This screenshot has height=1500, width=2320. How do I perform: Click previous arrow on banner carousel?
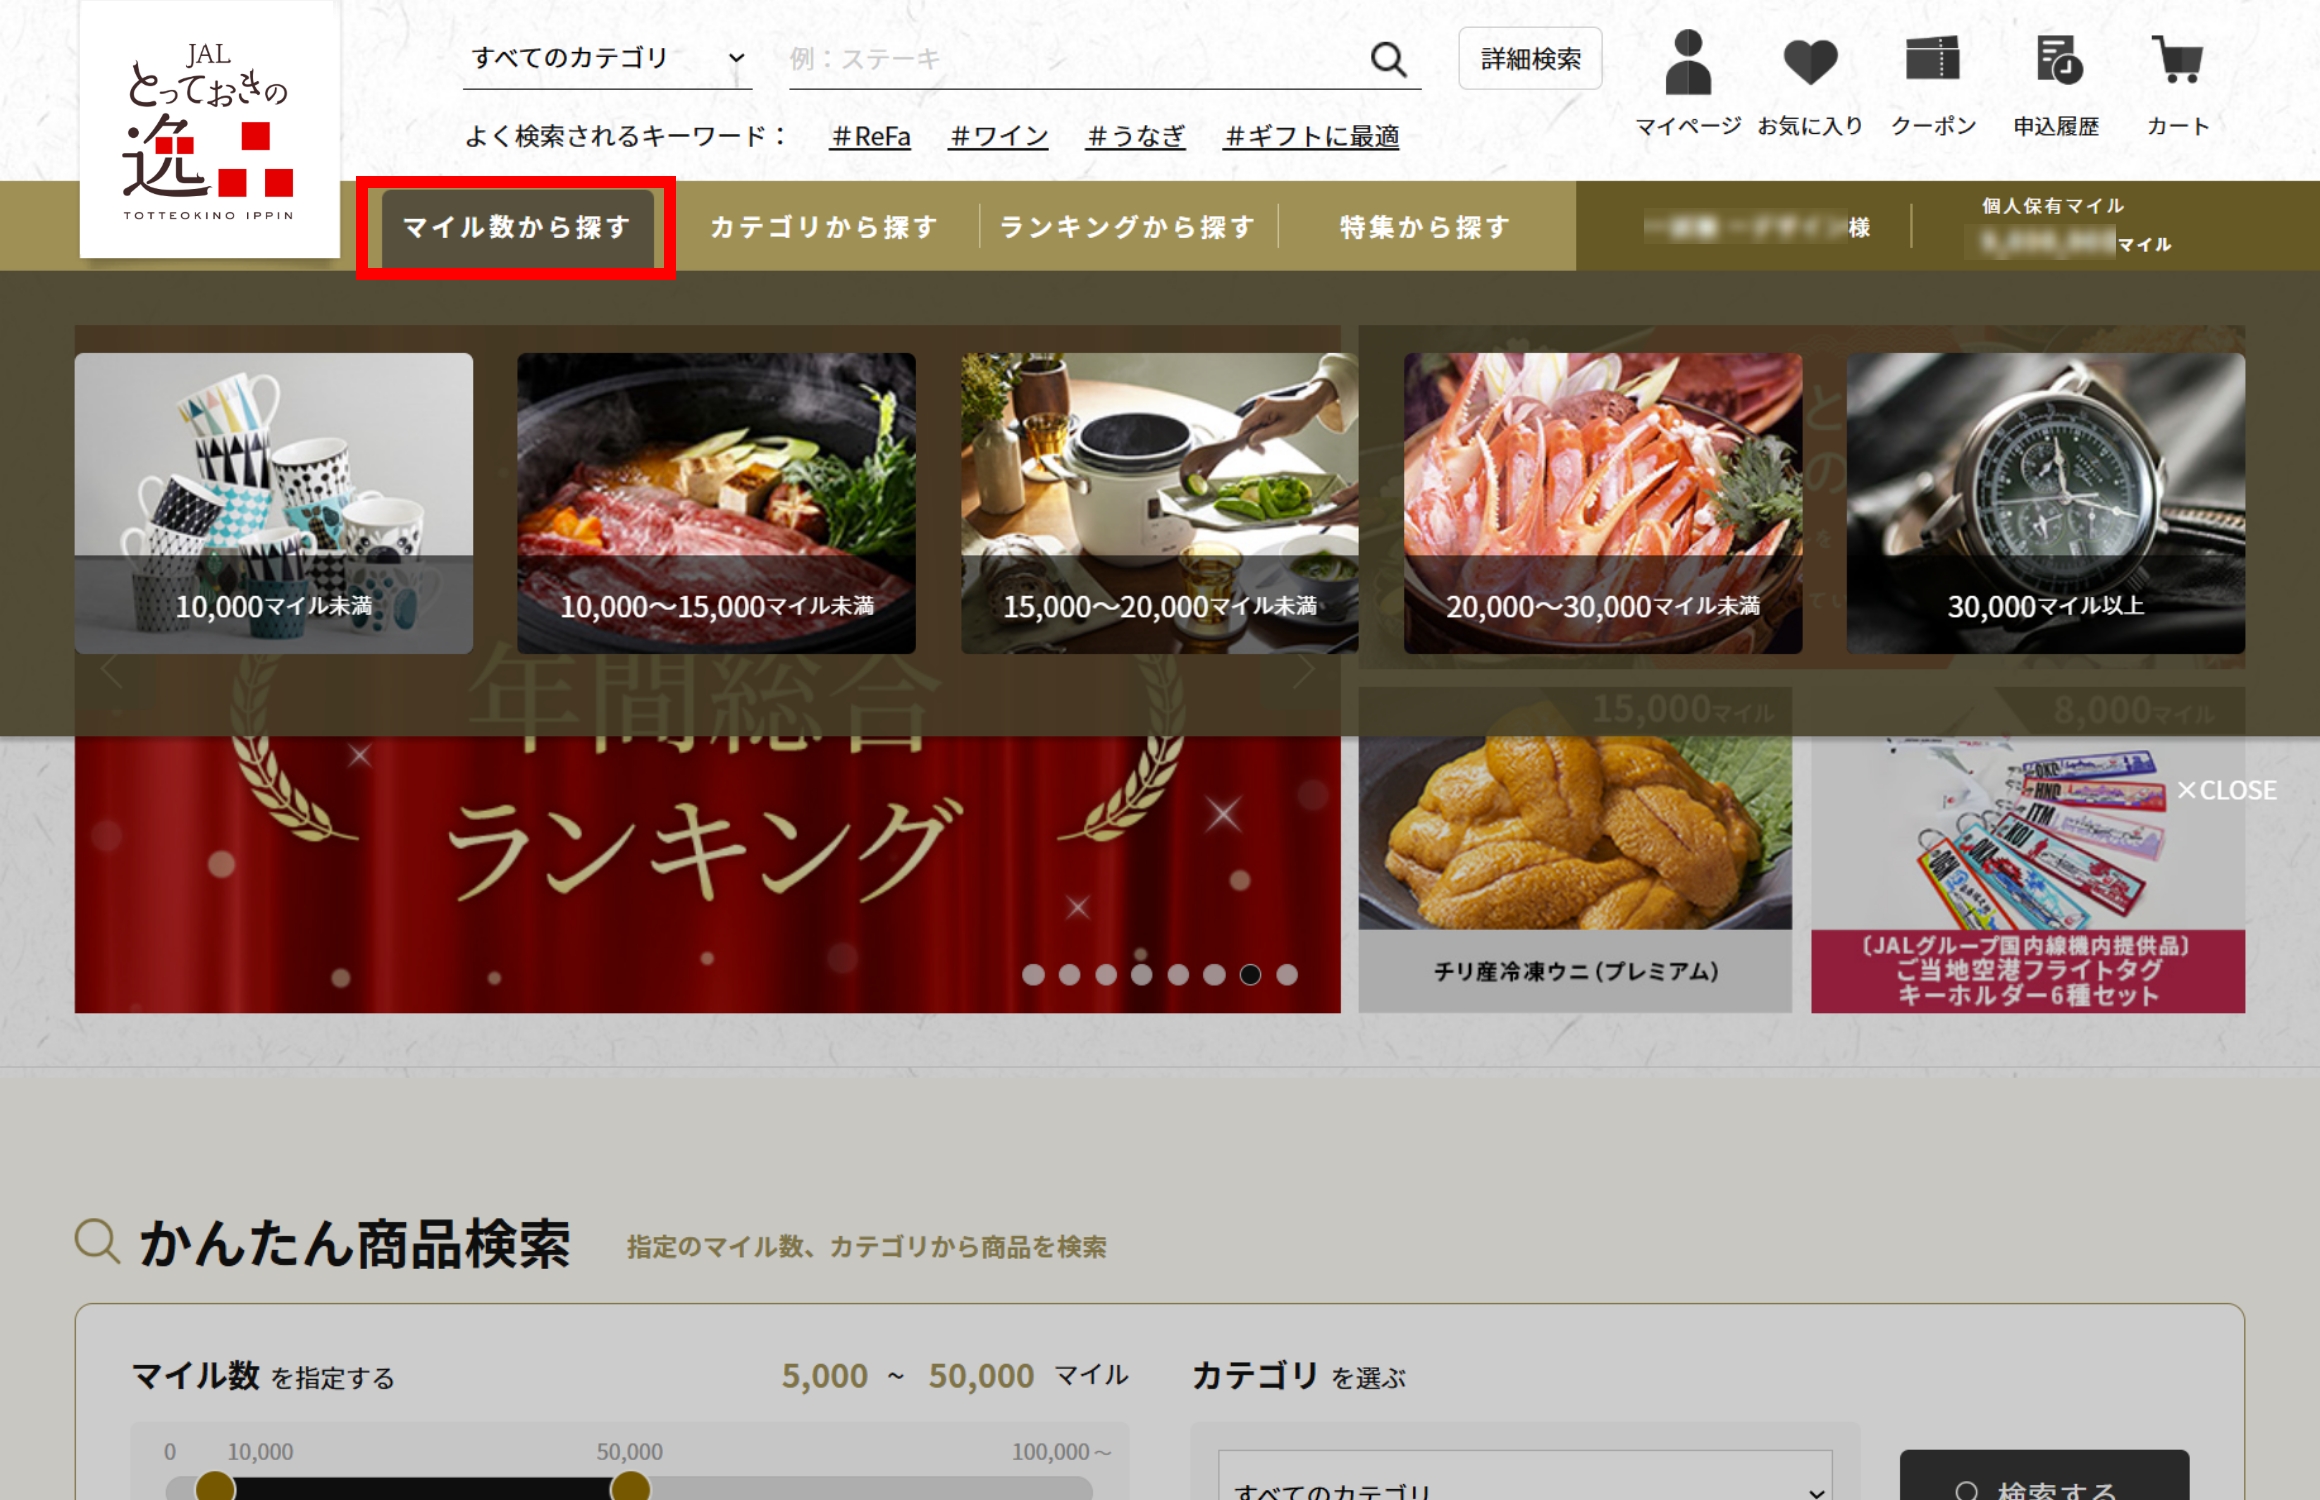coord(112,670)
